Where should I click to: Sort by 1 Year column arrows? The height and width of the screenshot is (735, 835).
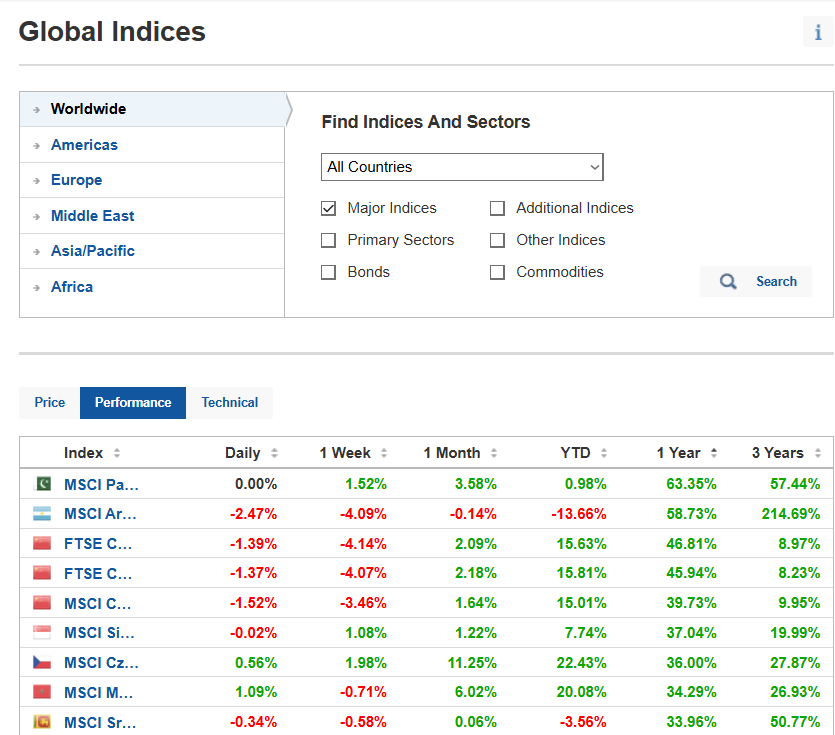pos(713,453)
